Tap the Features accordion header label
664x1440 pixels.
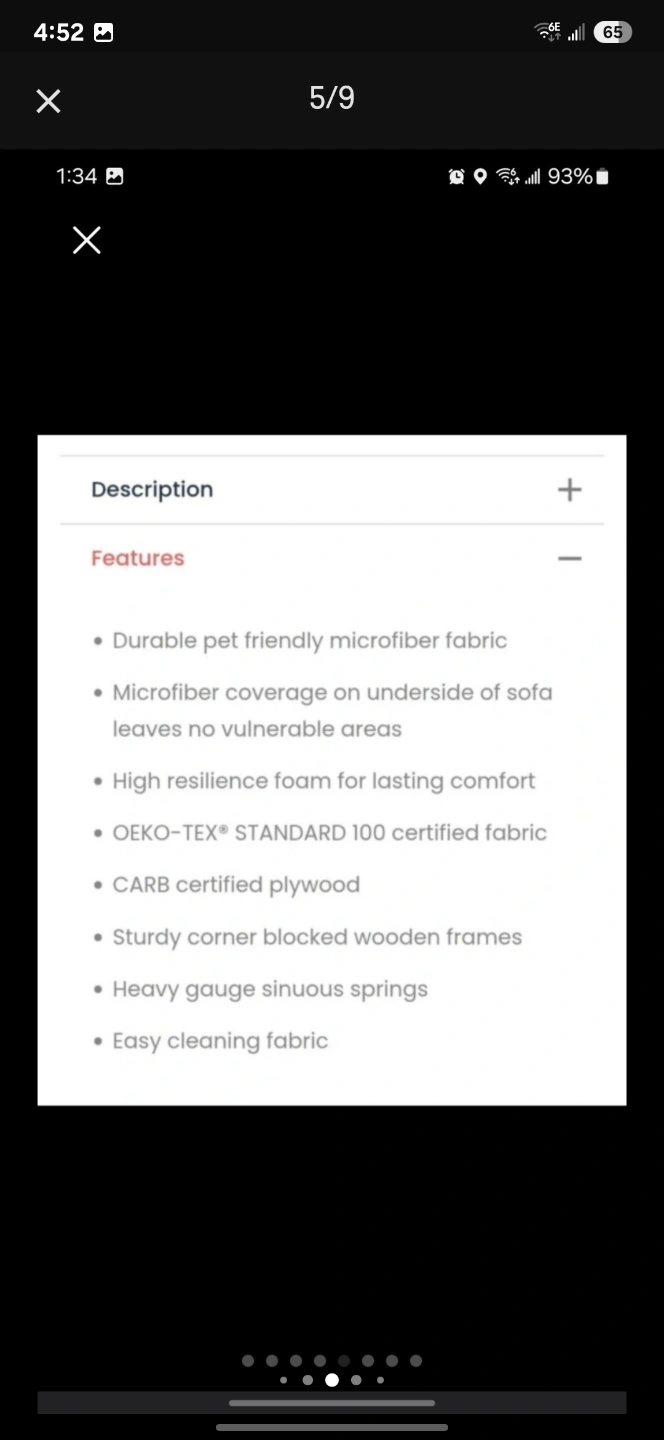tap(138, 558)
